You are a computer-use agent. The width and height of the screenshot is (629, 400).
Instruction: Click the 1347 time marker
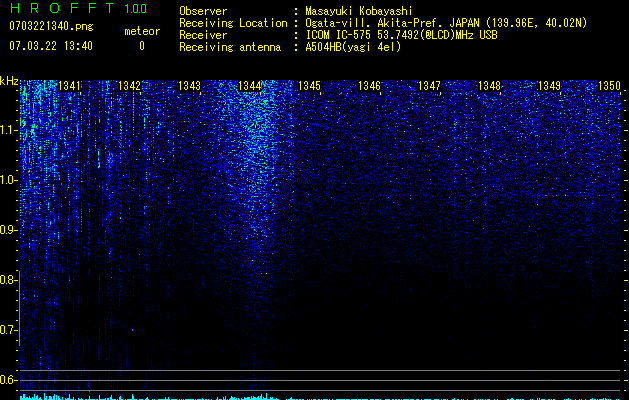click(429, 86)
